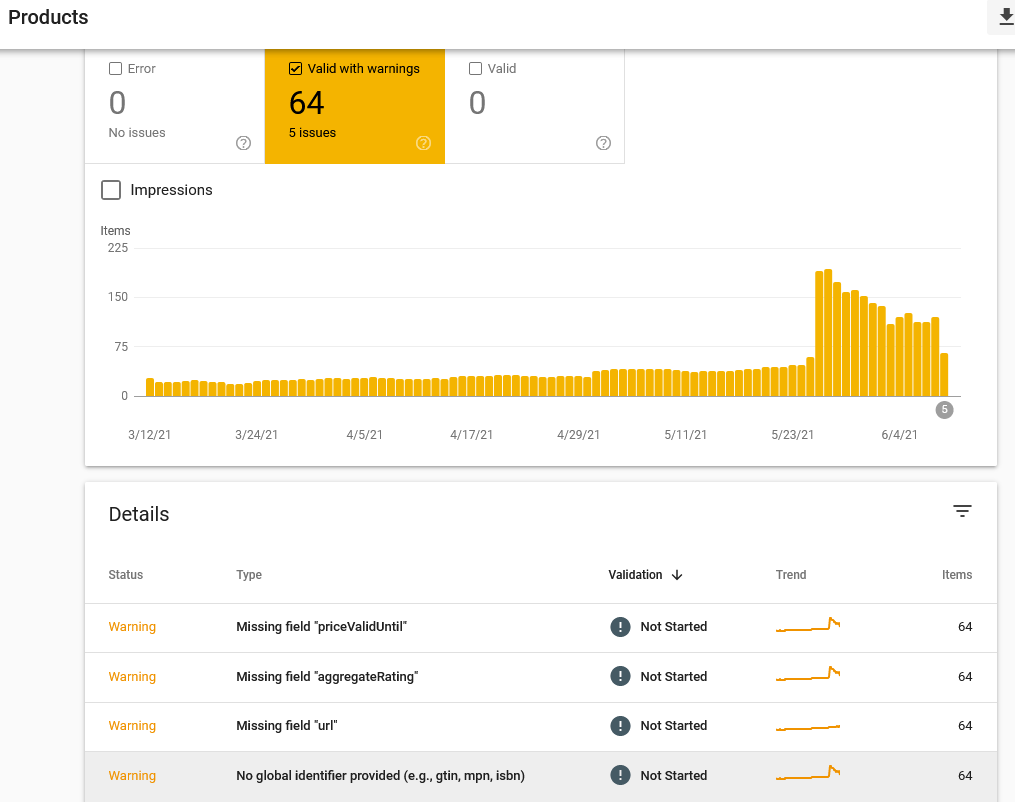This screenshot has width=1015, height=802.
Task: Click help icon in the Error card
Action: click(x=243, y=143)
